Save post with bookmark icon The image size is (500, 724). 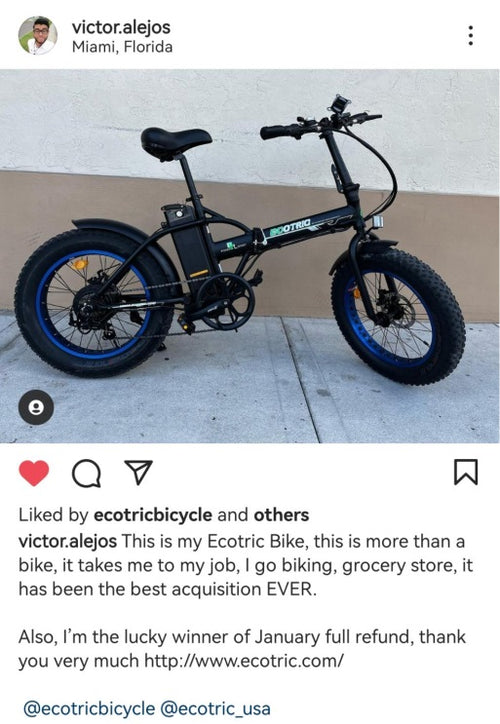pos(465,472)
